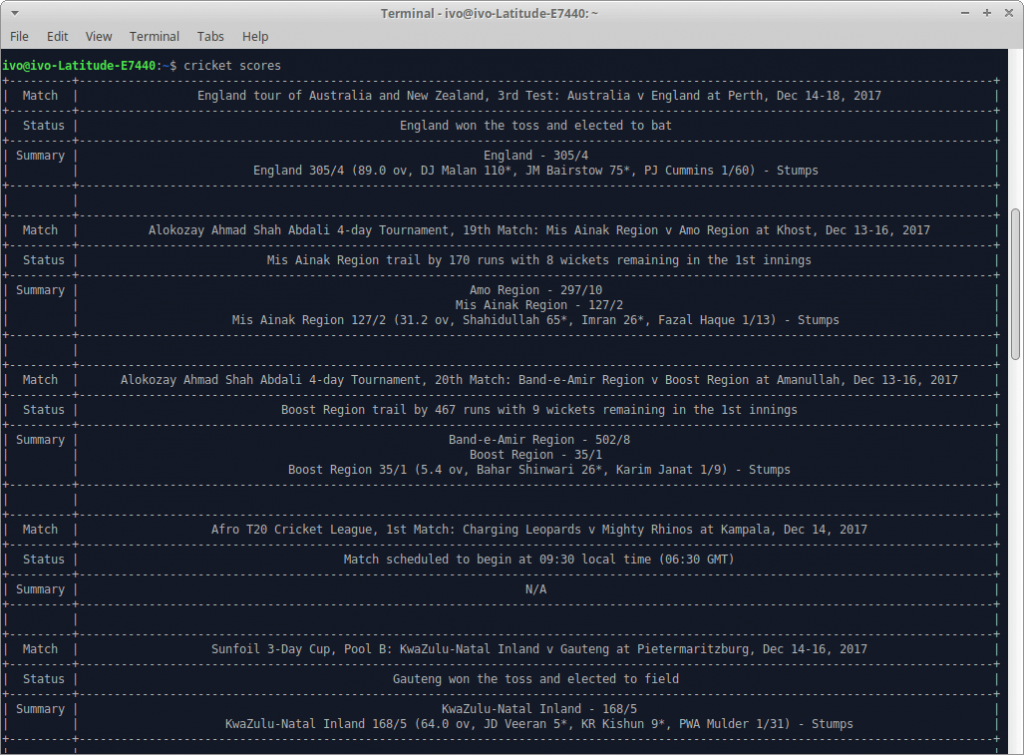The width and height of the screenshot is (1024, 755).
Task: Open the Tabs menu
Action: click(211, 36)
